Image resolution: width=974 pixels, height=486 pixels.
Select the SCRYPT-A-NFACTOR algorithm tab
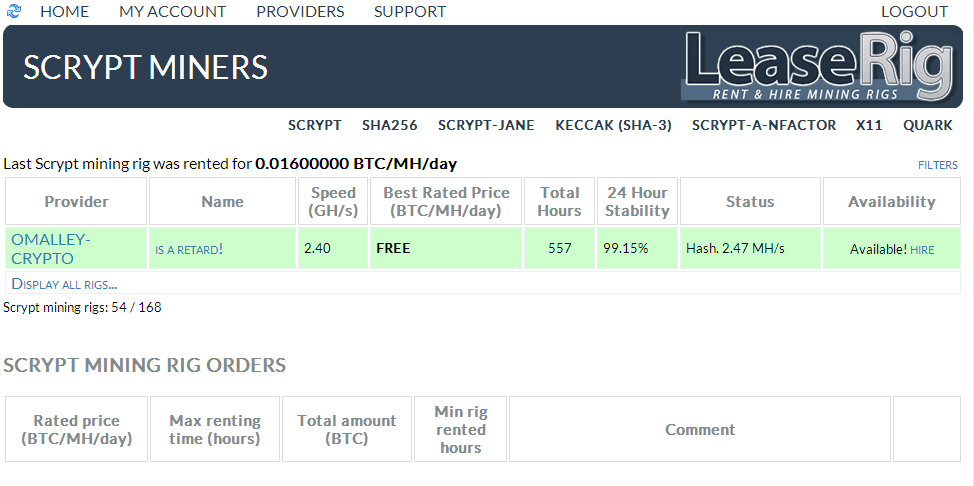click(764, 126)
